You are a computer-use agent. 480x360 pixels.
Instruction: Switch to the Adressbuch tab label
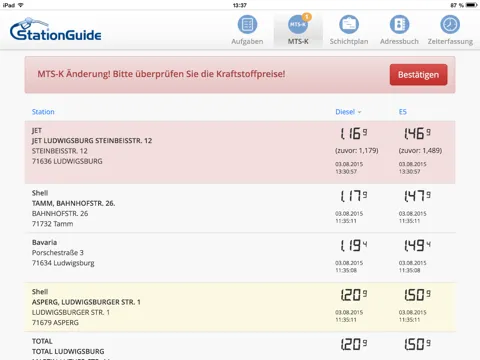coord(399,41)
